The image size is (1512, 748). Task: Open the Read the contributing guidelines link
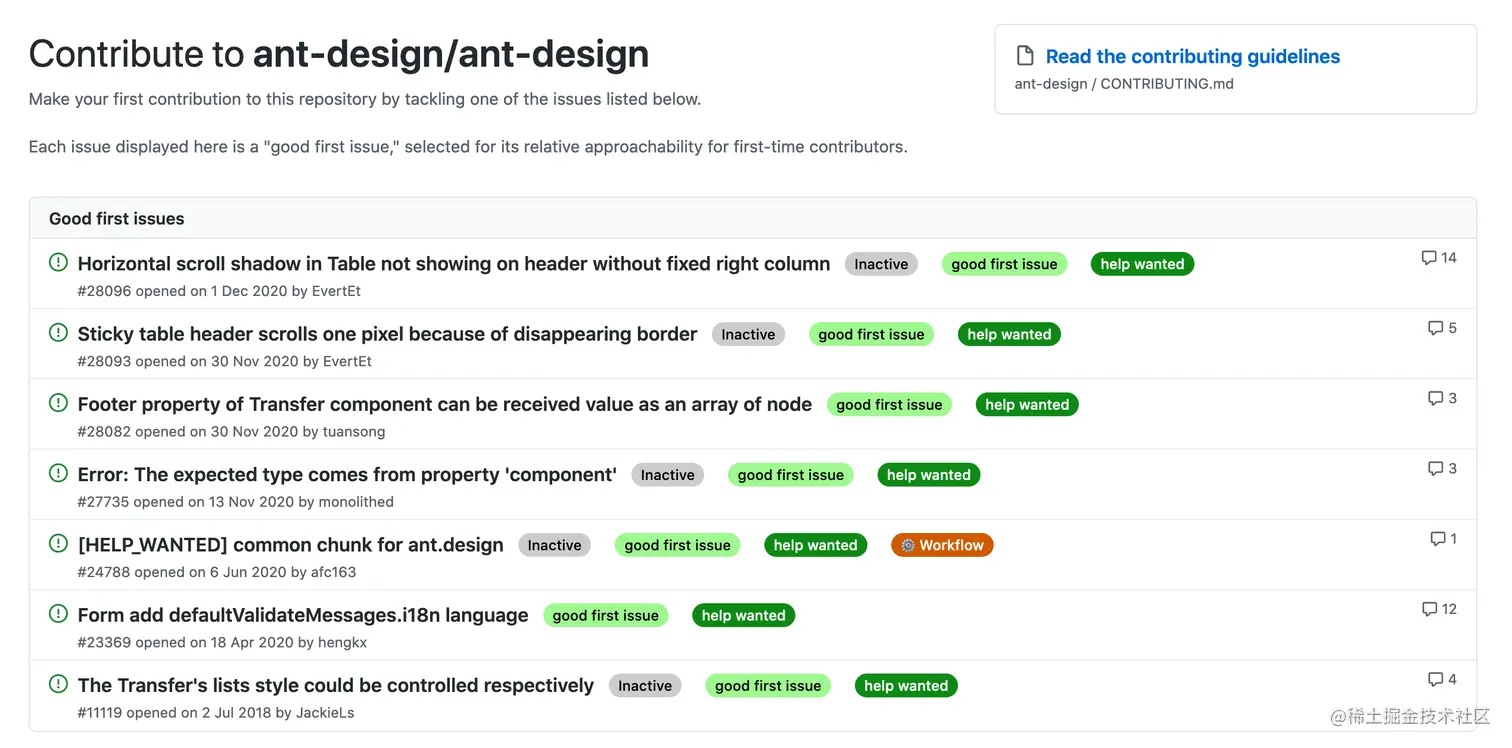tap(1192, 57)
